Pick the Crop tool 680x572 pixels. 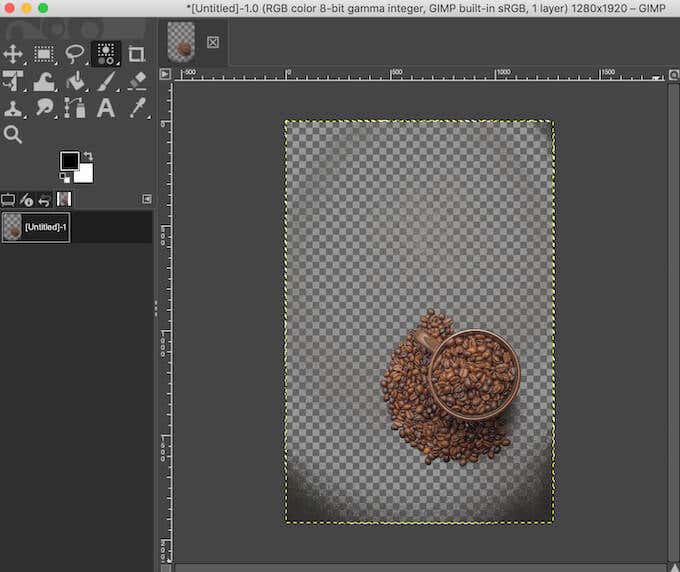pyautogui.click(x=136, y=53)
